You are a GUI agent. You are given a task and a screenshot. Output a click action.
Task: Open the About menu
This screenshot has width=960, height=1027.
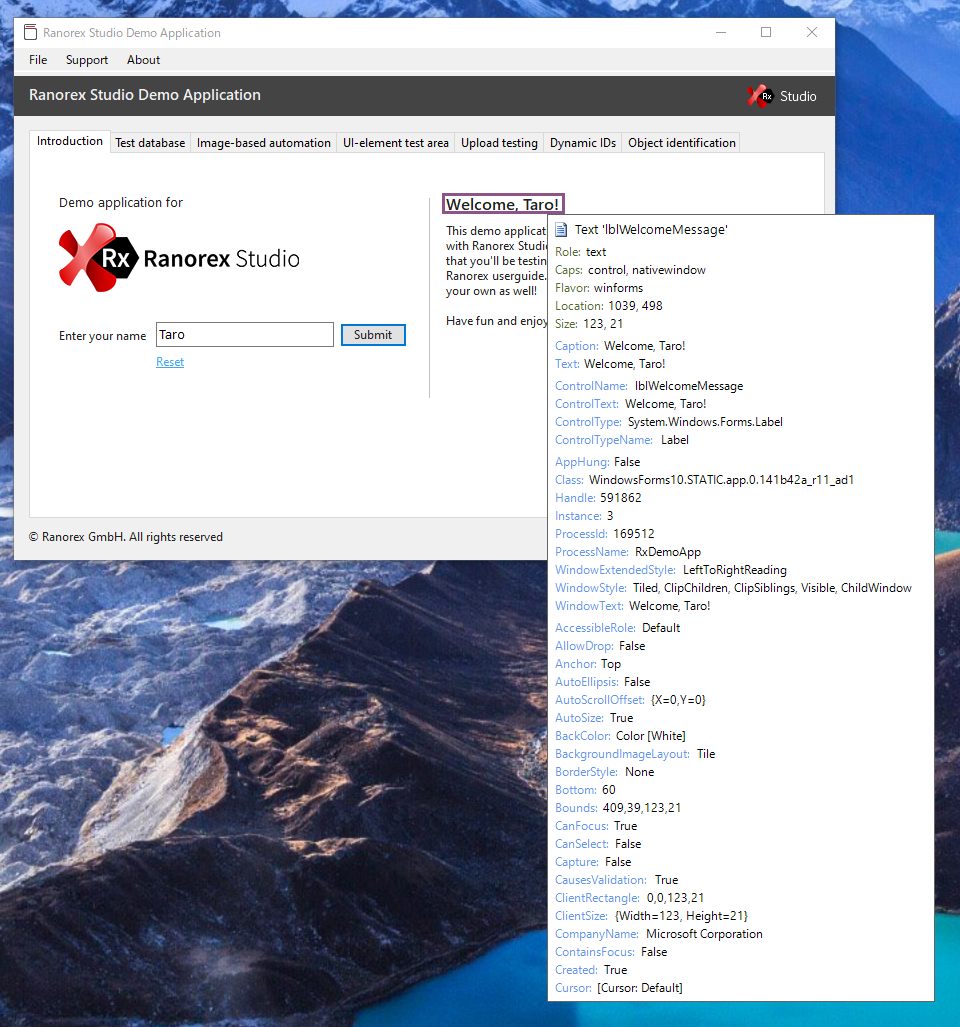[x=143, y=60]
